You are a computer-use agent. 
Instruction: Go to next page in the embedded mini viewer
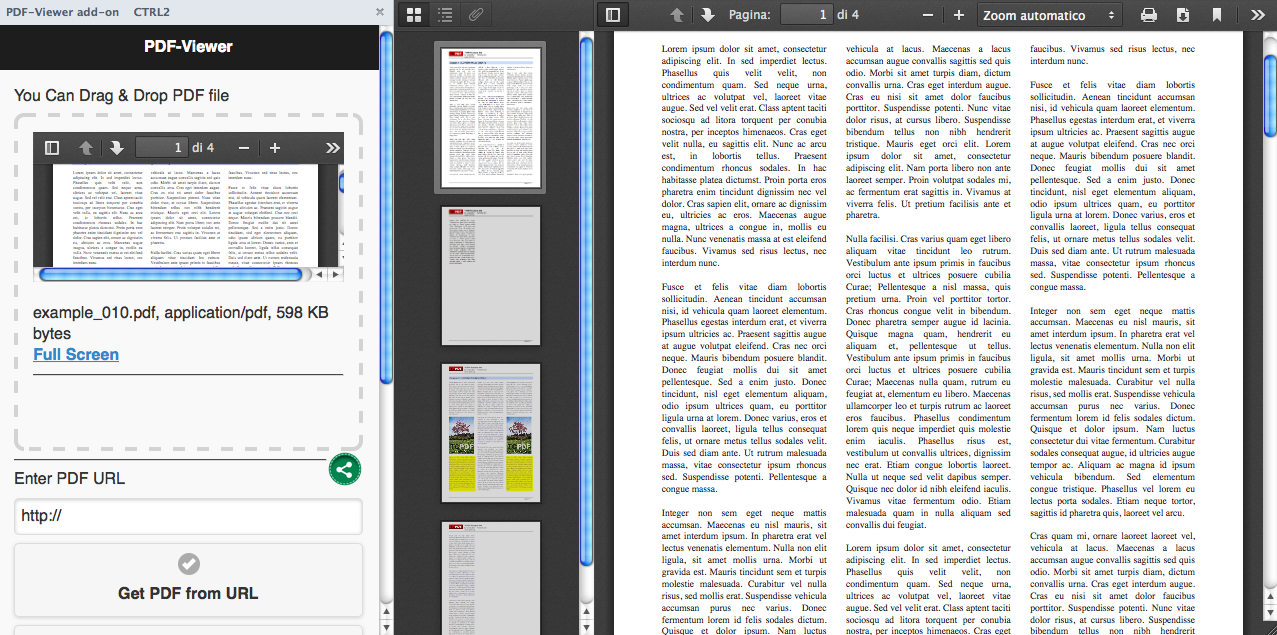(x=117, y=148)
